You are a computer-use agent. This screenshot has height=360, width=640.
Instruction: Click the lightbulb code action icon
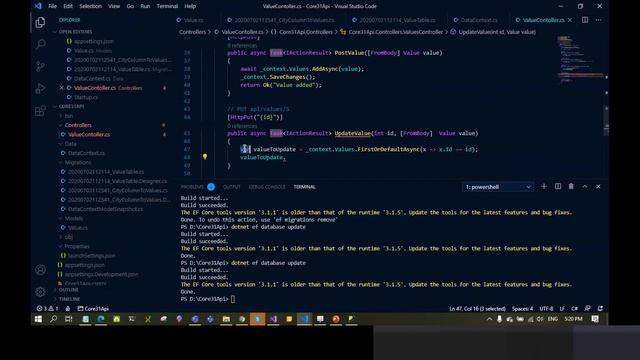(x=205, y=157)
